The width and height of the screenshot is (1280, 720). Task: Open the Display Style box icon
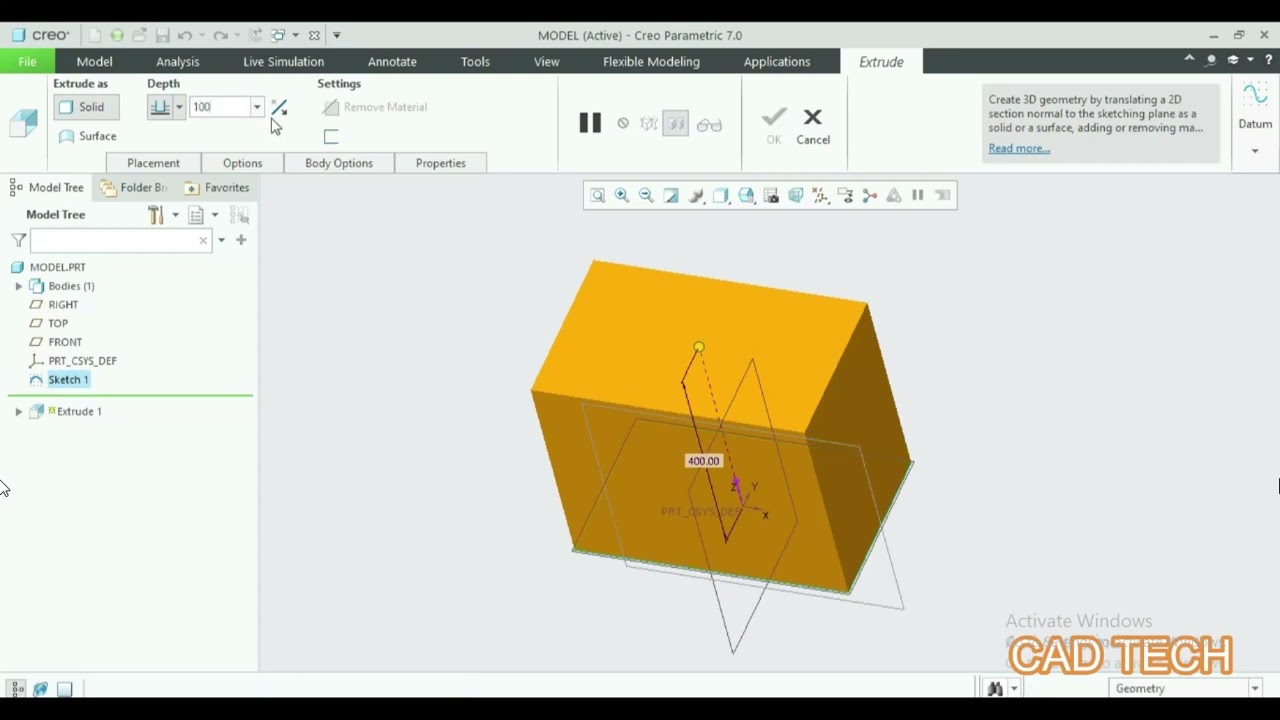[x=721, y=195]
